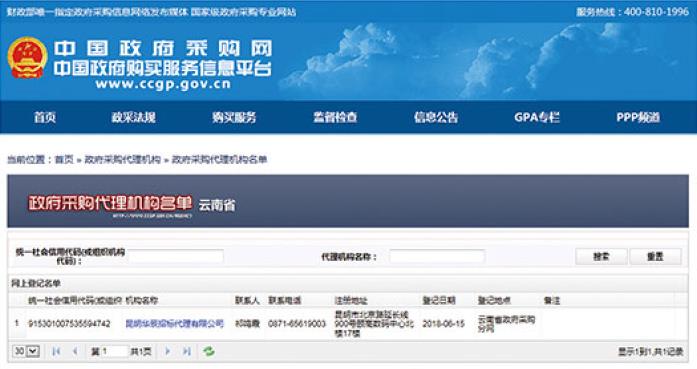Open 首页 in the navigation bar
697x369 pixels.
point(45,117)
